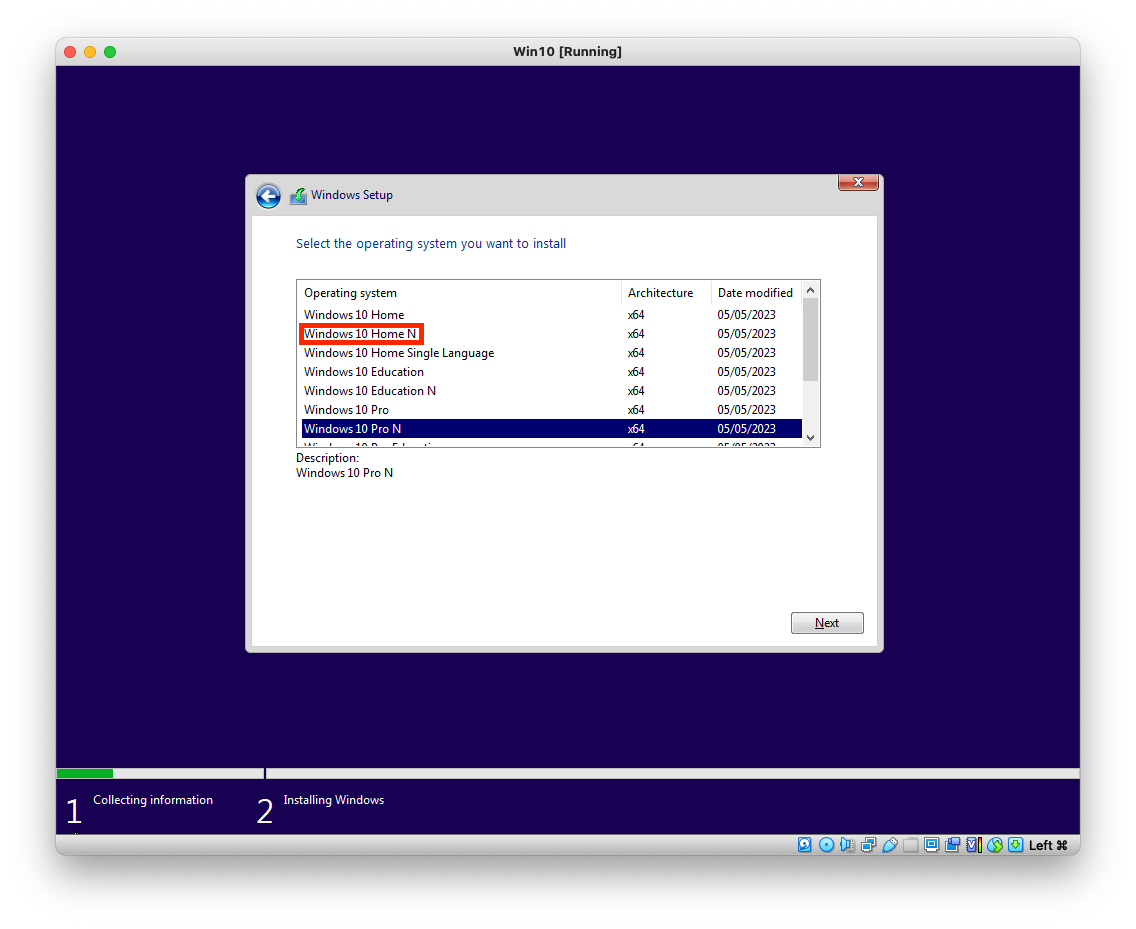Choose Windows 10 Home Single Language

click(551, 353)
